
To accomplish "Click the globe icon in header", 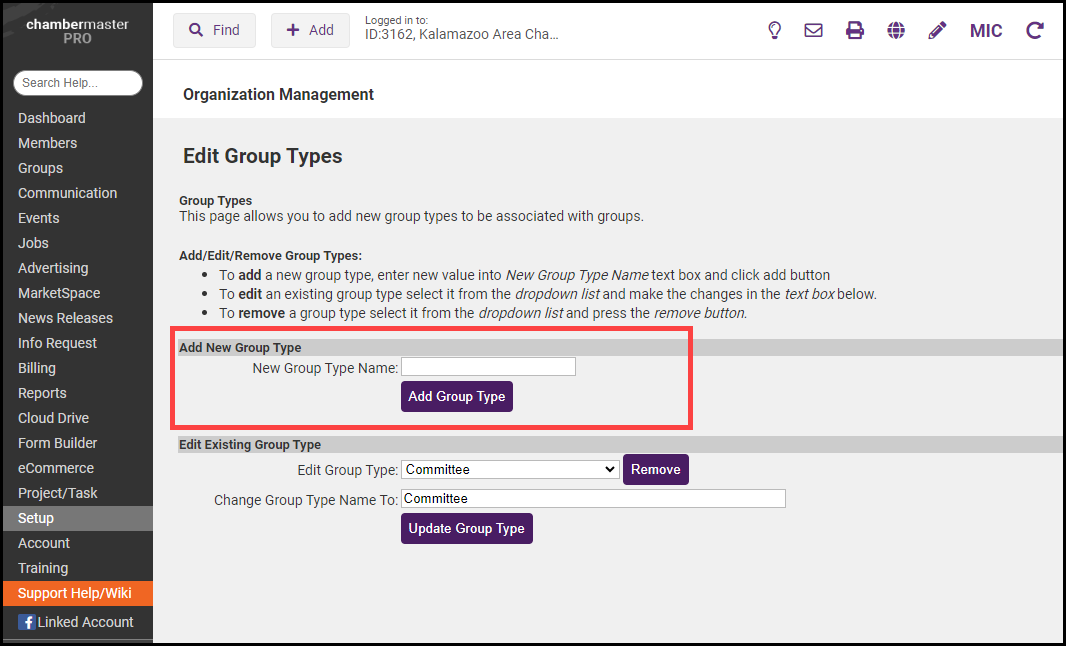I will tap(896, 30).
